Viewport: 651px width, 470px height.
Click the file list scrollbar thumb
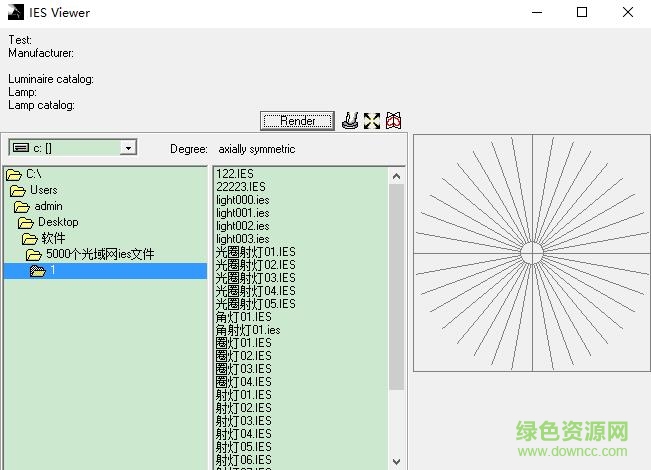(x=396, y=287)
